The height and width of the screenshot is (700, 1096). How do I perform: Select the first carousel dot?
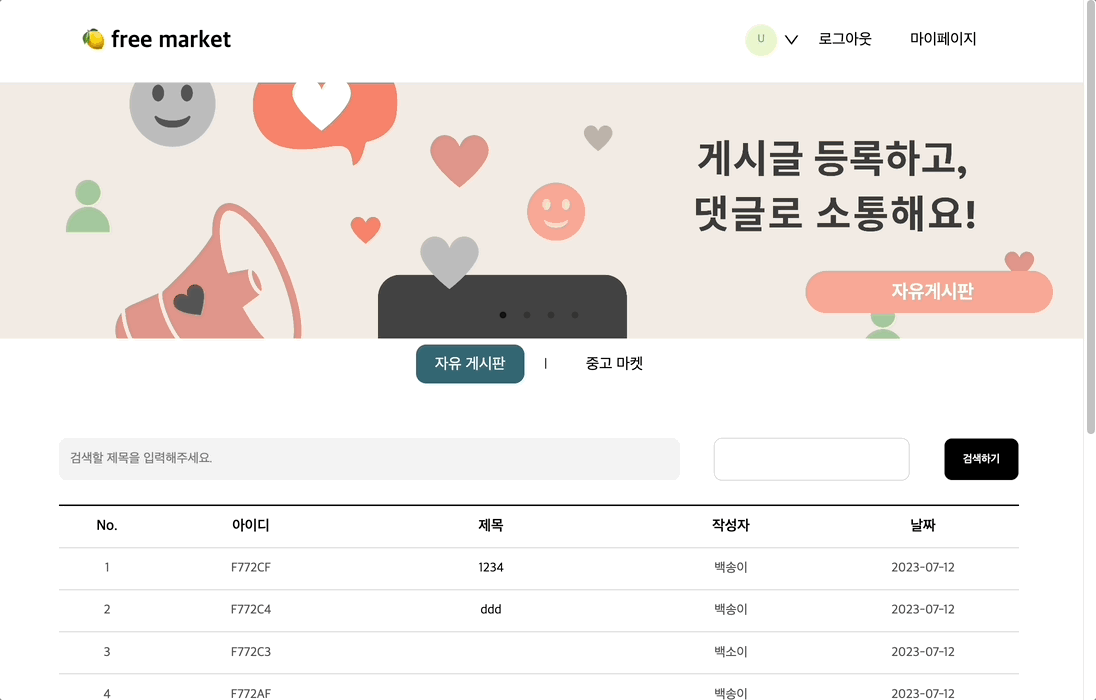(503, 314)
